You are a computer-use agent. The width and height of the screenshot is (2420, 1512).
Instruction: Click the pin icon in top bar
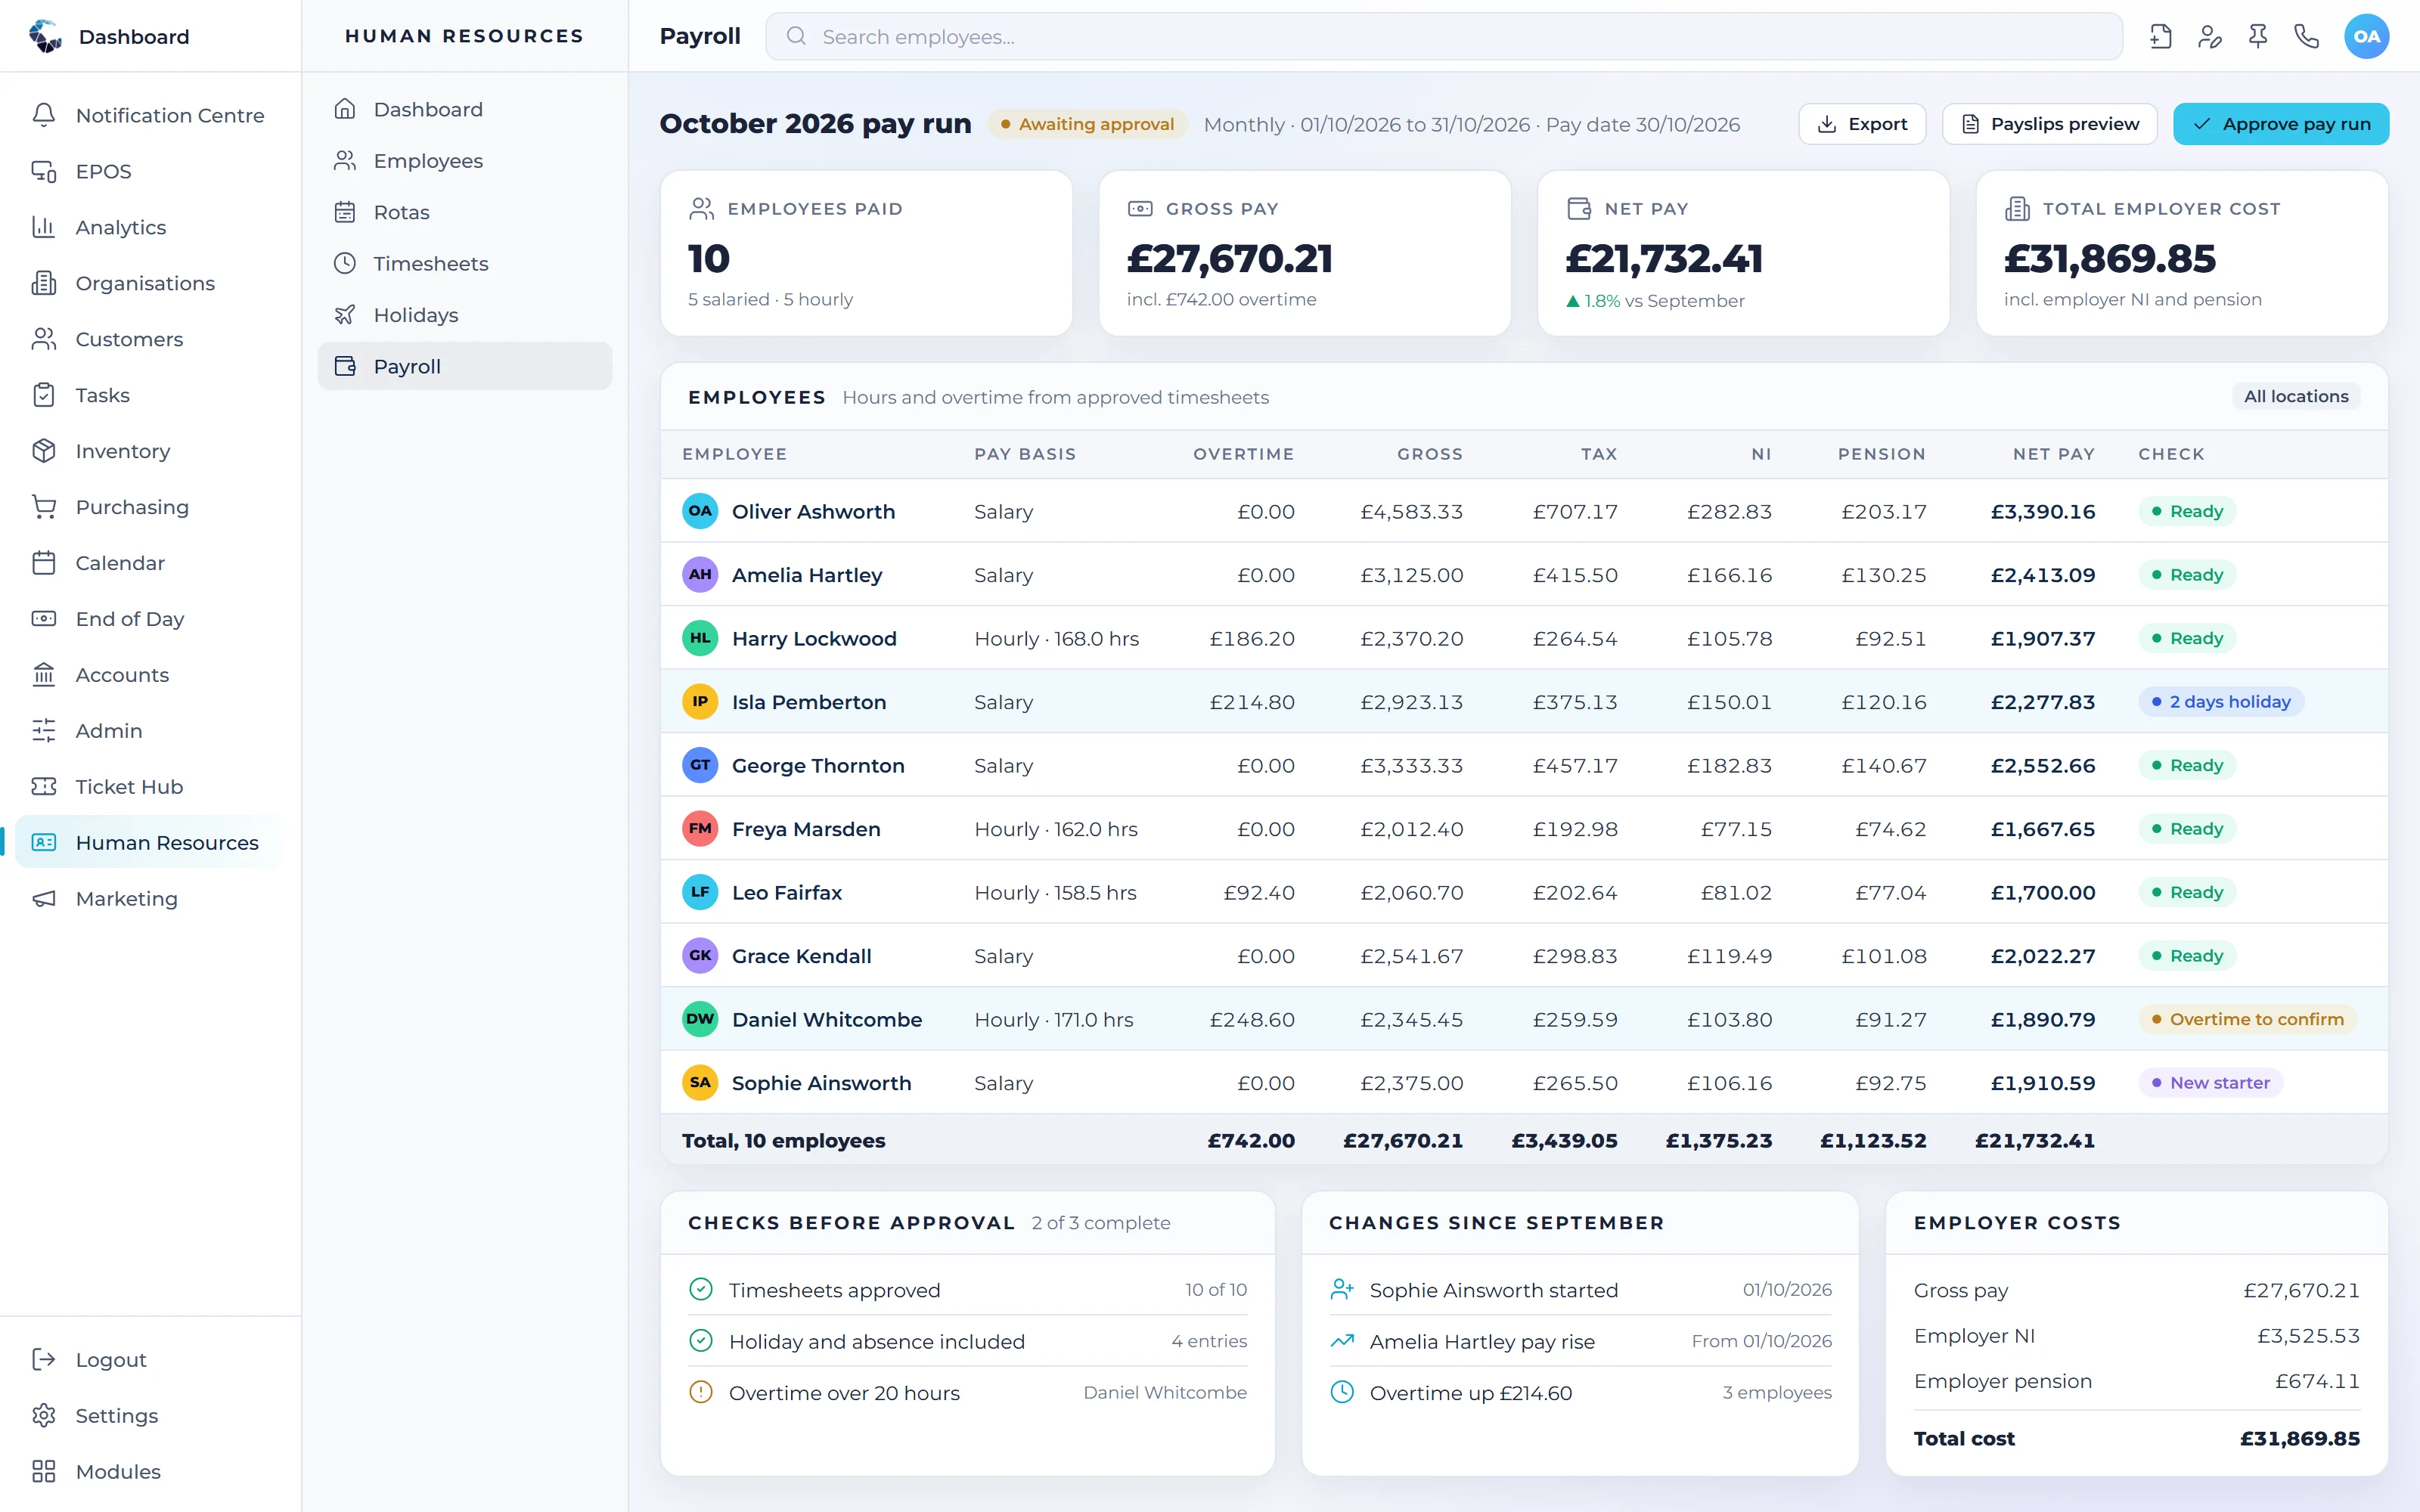2257,37
